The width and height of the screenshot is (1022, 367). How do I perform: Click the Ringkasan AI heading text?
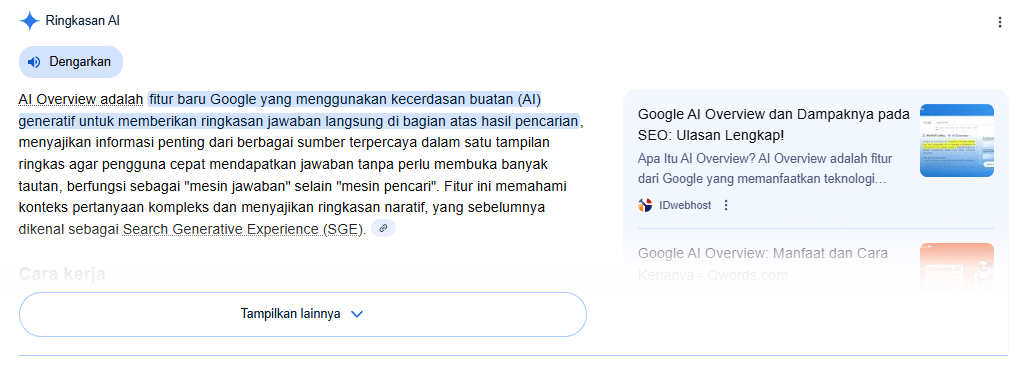click(83, 21)
